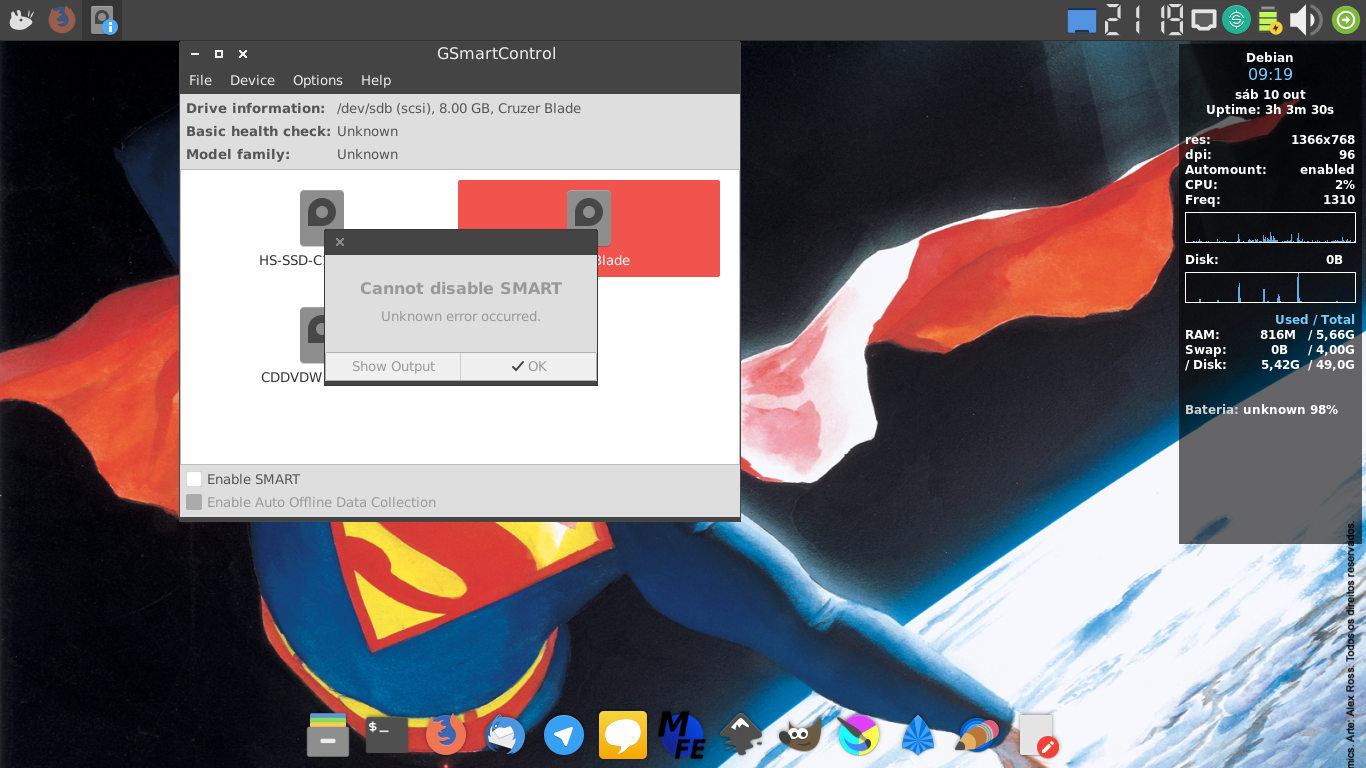The width and height of the screenshot is (1366, 768).
Task: Open Thunderbird mail in the dock
Action: pos(505,735)
